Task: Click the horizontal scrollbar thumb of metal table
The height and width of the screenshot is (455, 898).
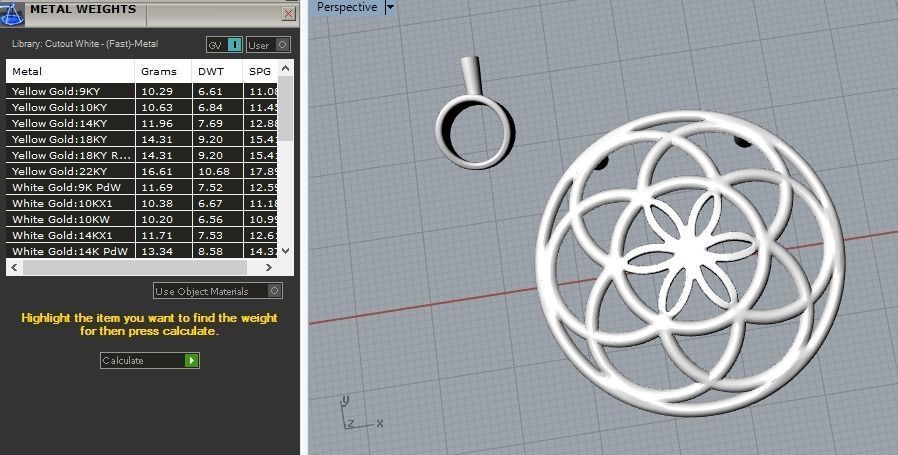Action: click(135, 268)
